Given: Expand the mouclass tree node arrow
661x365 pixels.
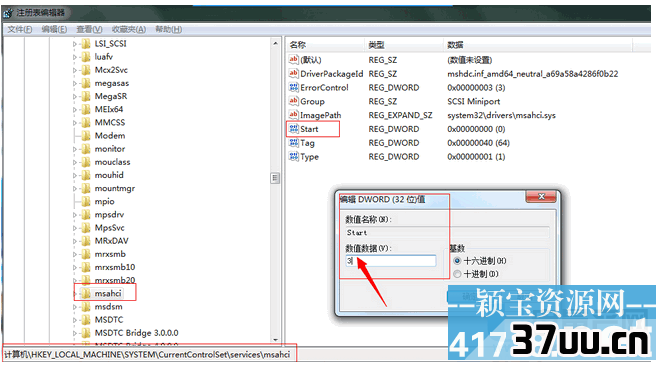Looking at the screenshot, I should [75, 162].
